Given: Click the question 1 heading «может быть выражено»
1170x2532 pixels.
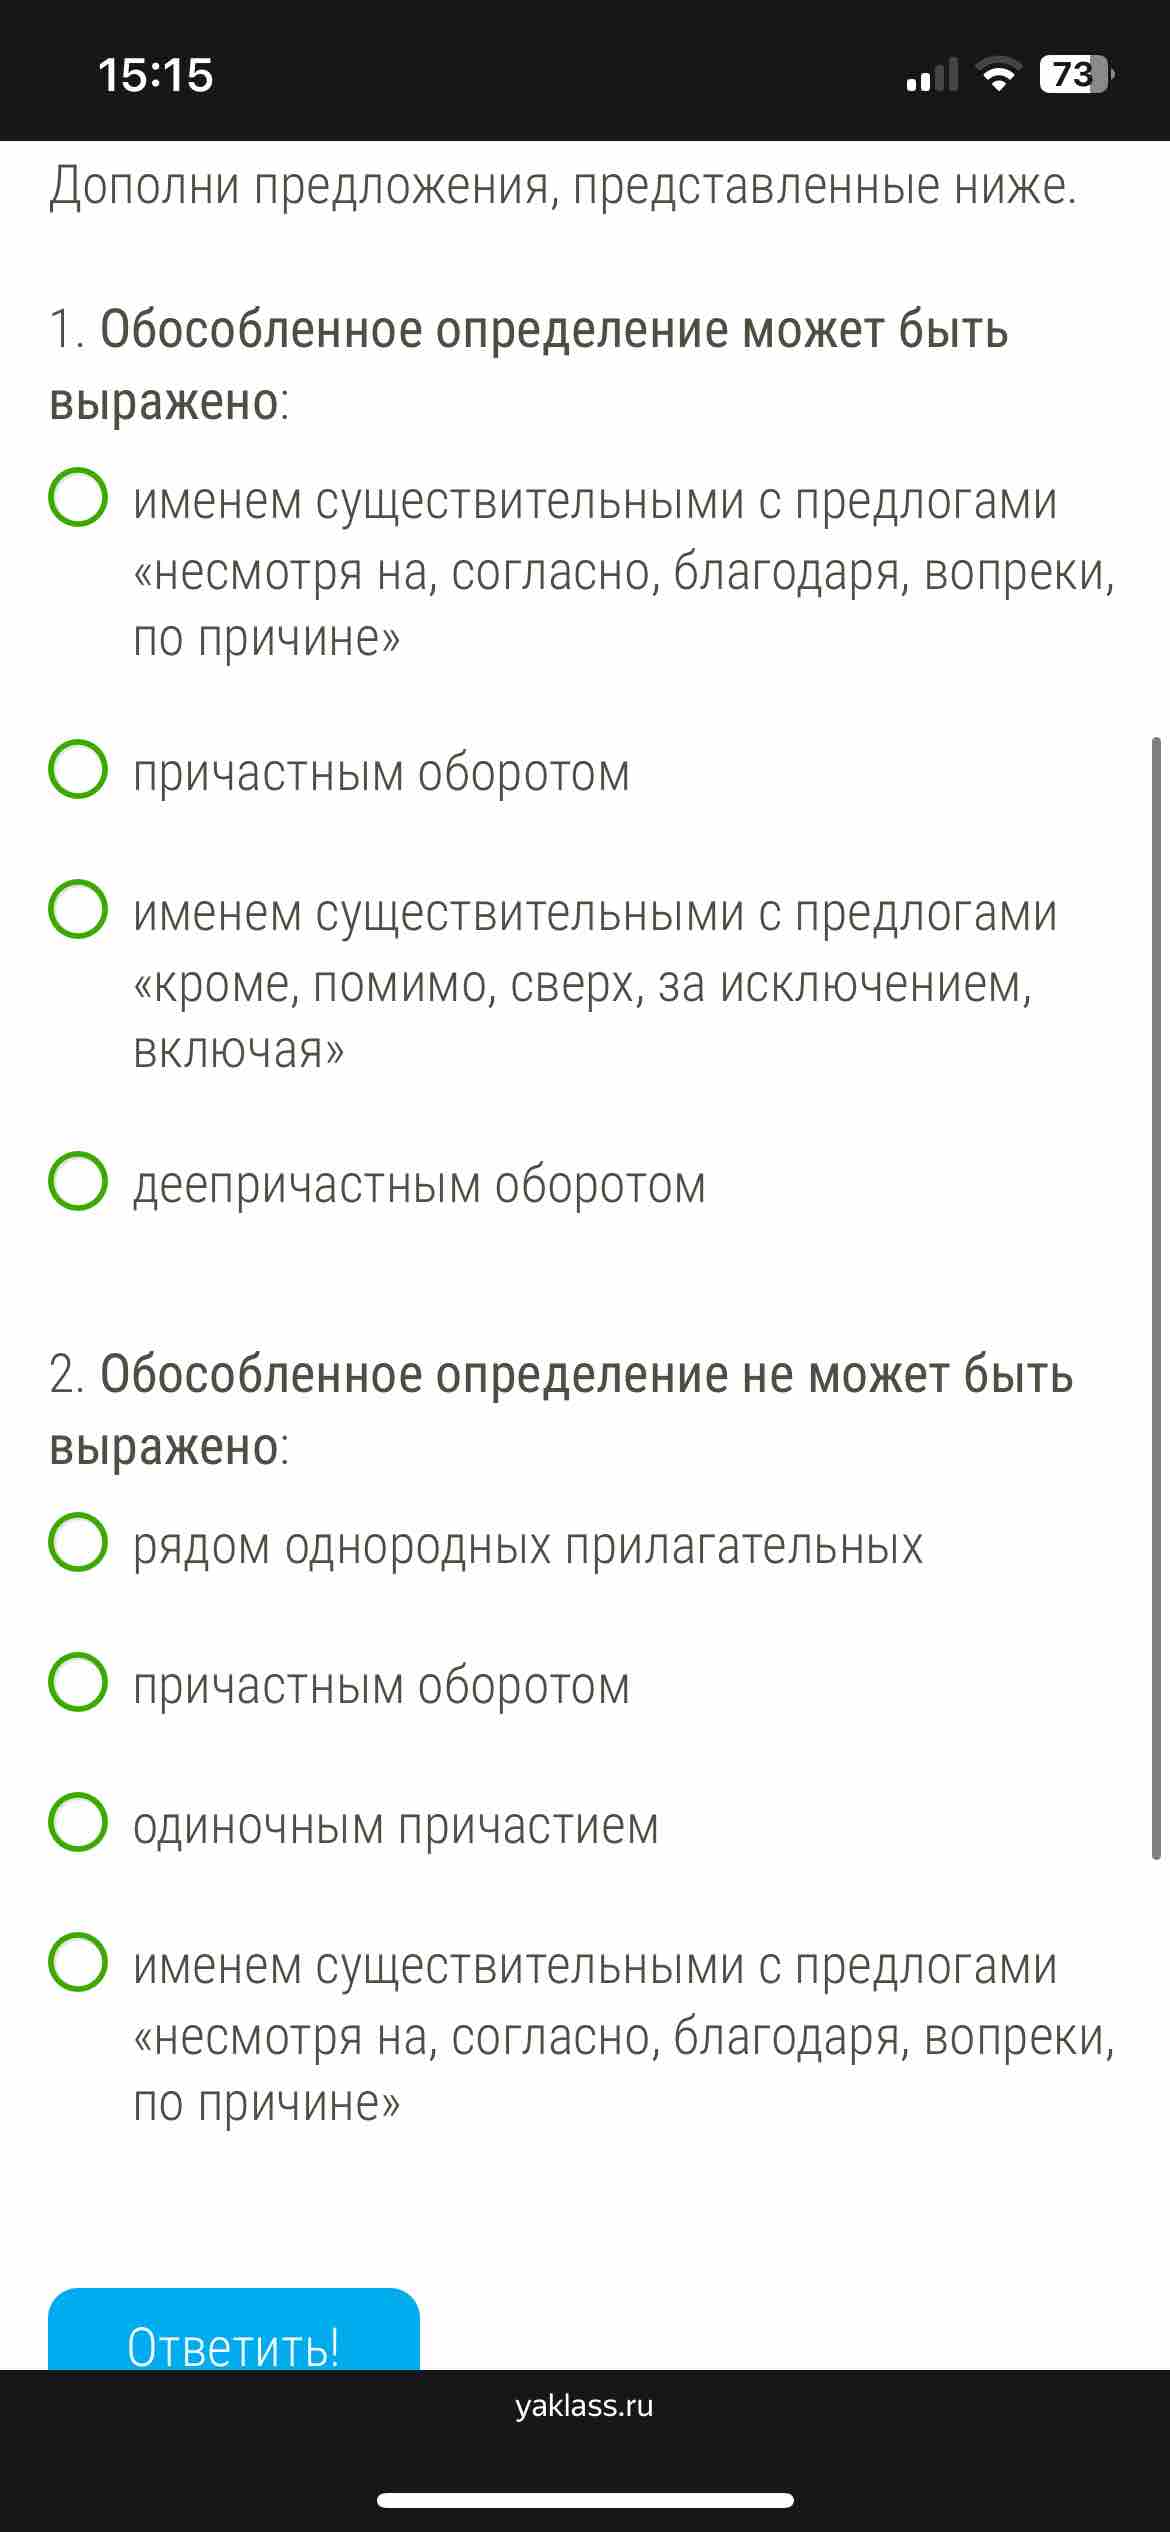Looking at the screenshot, I should pyautogui.click(x=529, y=365).
